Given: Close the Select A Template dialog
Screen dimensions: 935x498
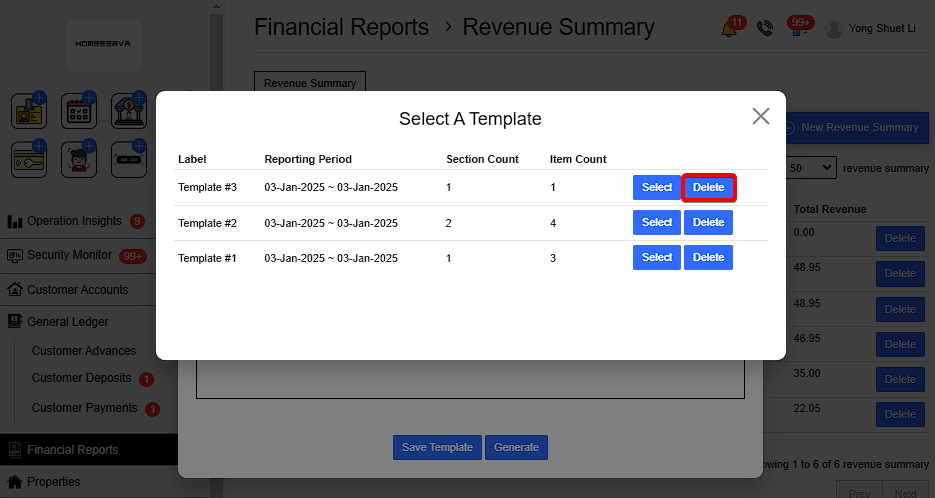Looking at the screenshot, I should point(761,116).
